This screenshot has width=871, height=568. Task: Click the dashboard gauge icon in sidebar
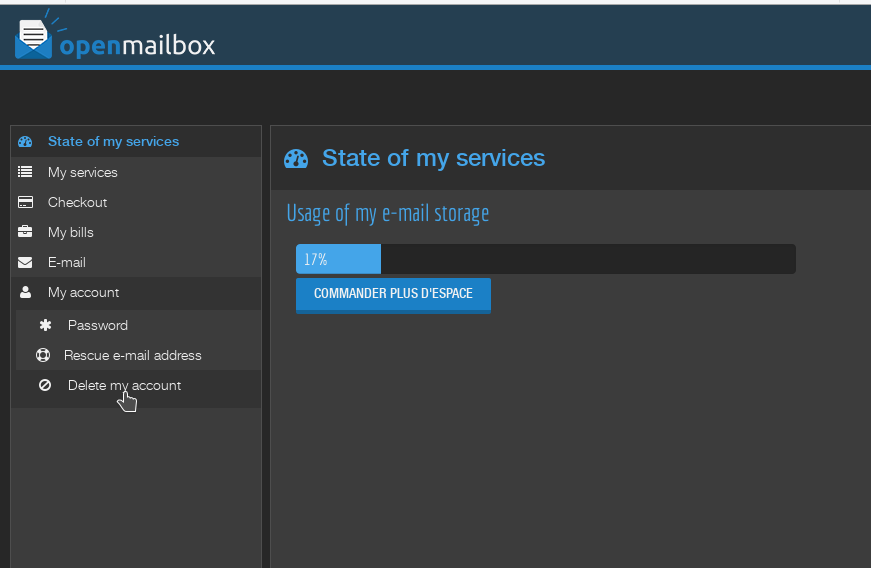point(25,142)
